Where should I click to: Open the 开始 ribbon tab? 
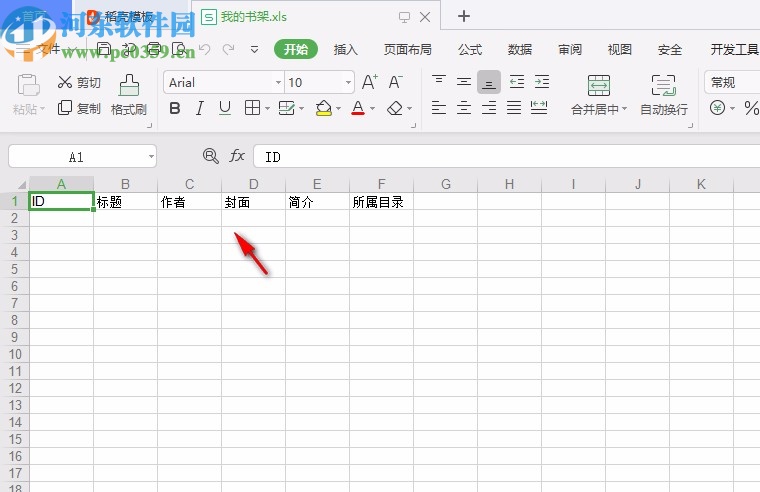click(x=296, y=49)
